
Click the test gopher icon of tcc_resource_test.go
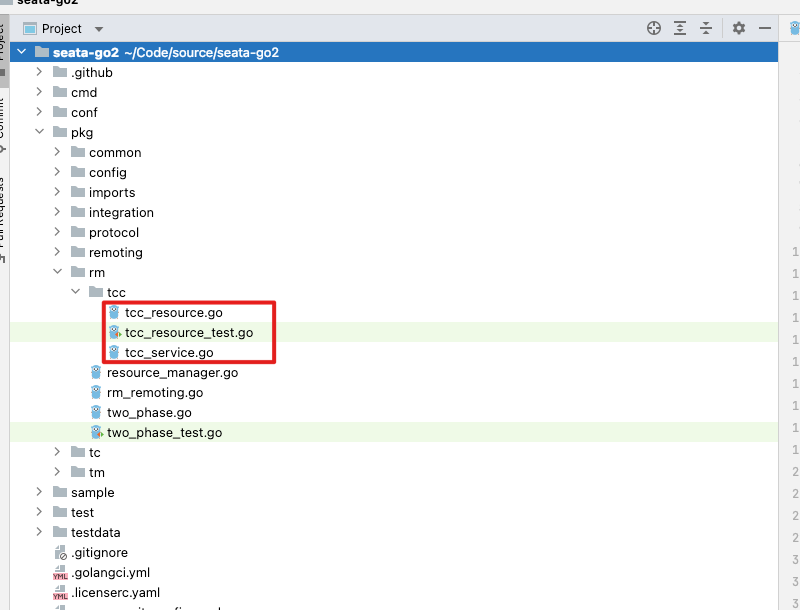tap(115, 332)
